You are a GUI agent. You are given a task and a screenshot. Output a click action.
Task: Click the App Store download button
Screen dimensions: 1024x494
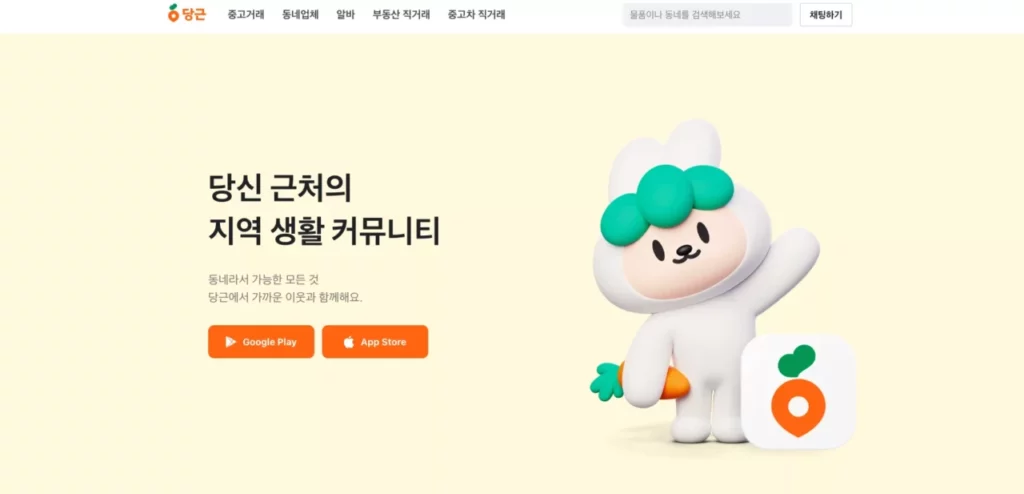pyautogui.click(x=375, y=342)
